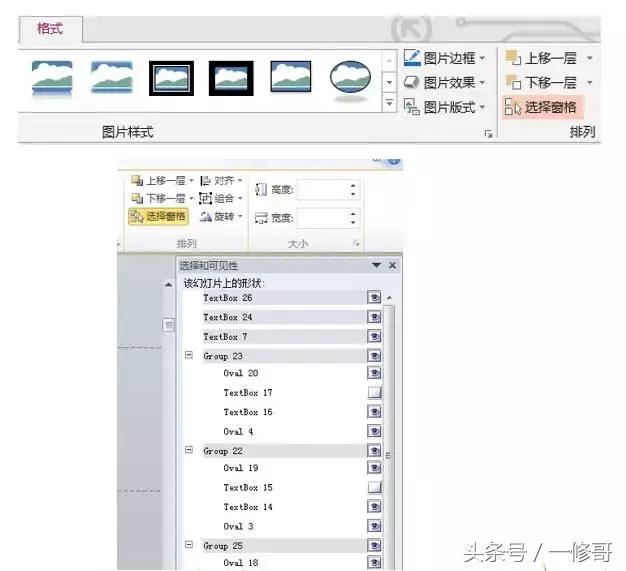
Task: Open the 大小 size dialog launcher
Action: (356, 243)
